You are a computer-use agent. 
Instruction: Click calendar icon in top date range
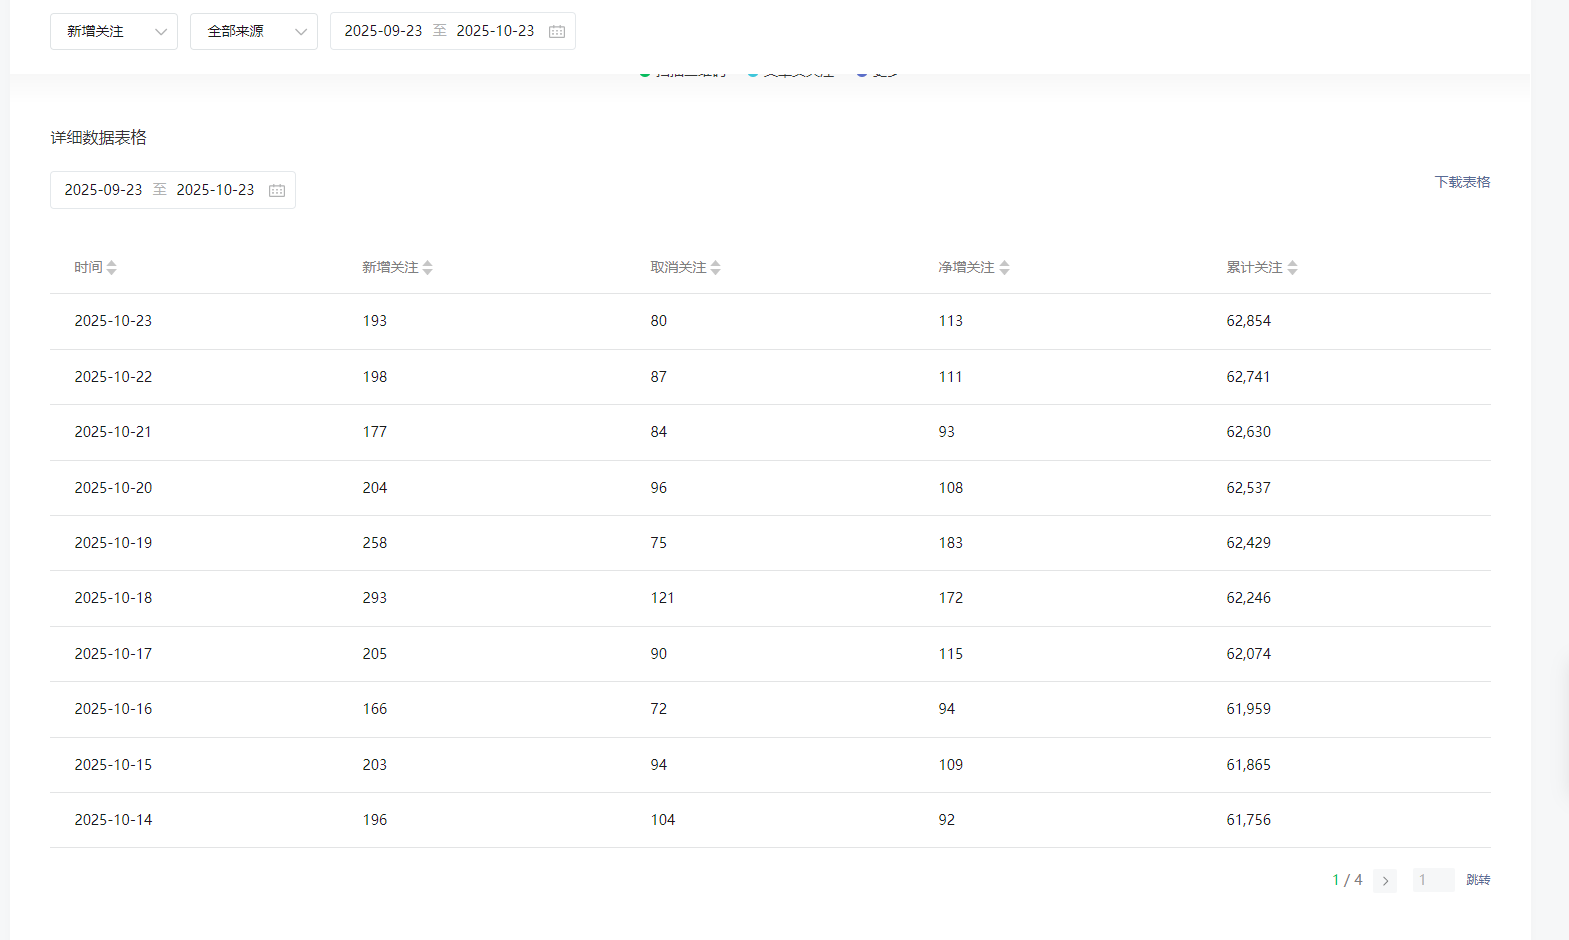tap(557, 32)
